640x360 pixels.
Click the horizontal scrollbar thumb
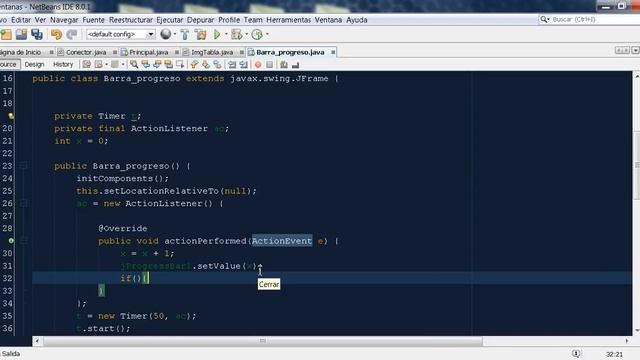263,341
